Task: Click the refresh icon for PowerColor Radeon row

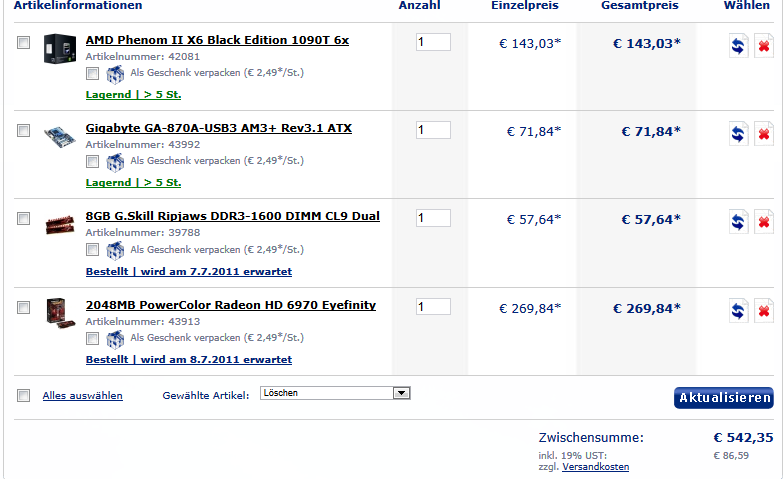Action: (738, 311)
